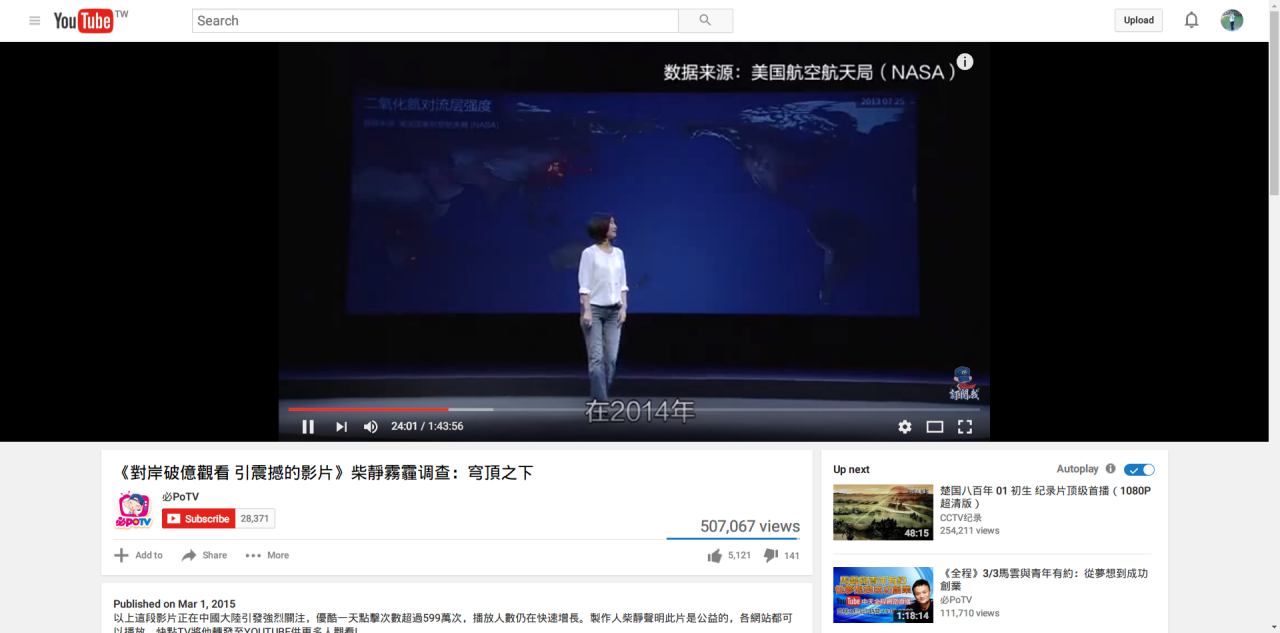Open title 楚国八百年 01 初生 纪录片
1280x633 pixels.
pos(1045,497)
